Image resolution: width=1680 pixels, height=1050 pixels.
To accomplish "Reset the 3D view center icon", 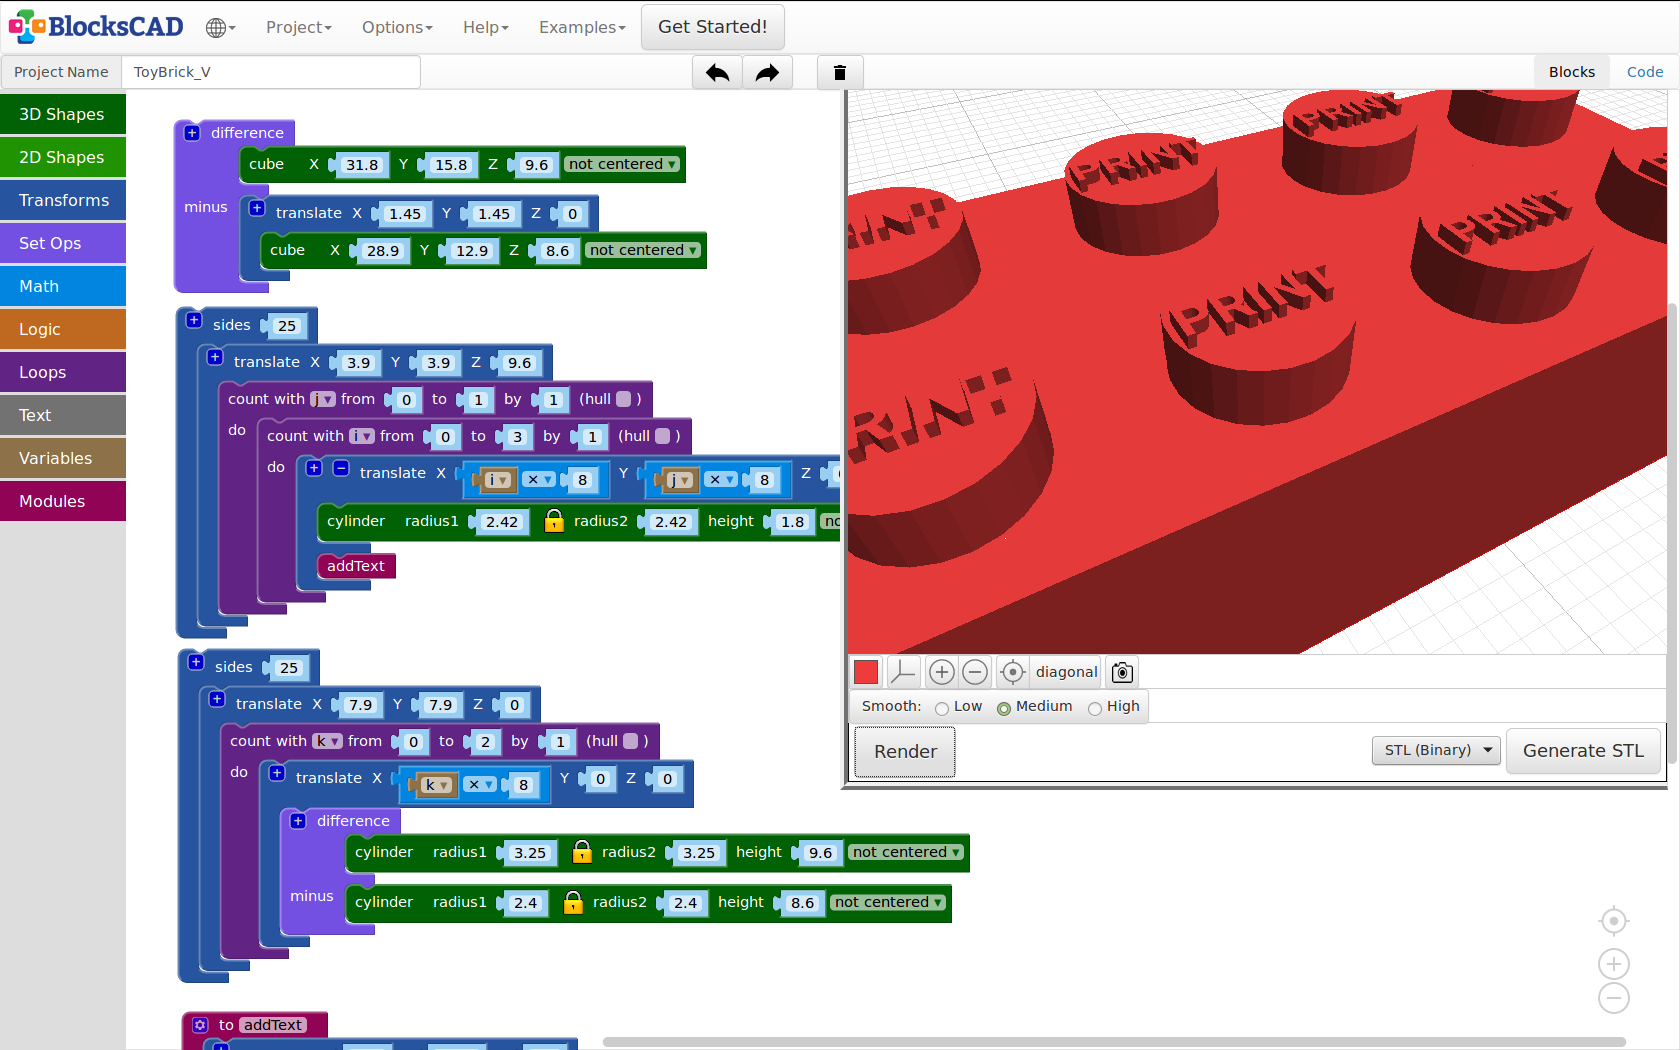I will (x=1012, y=672).
